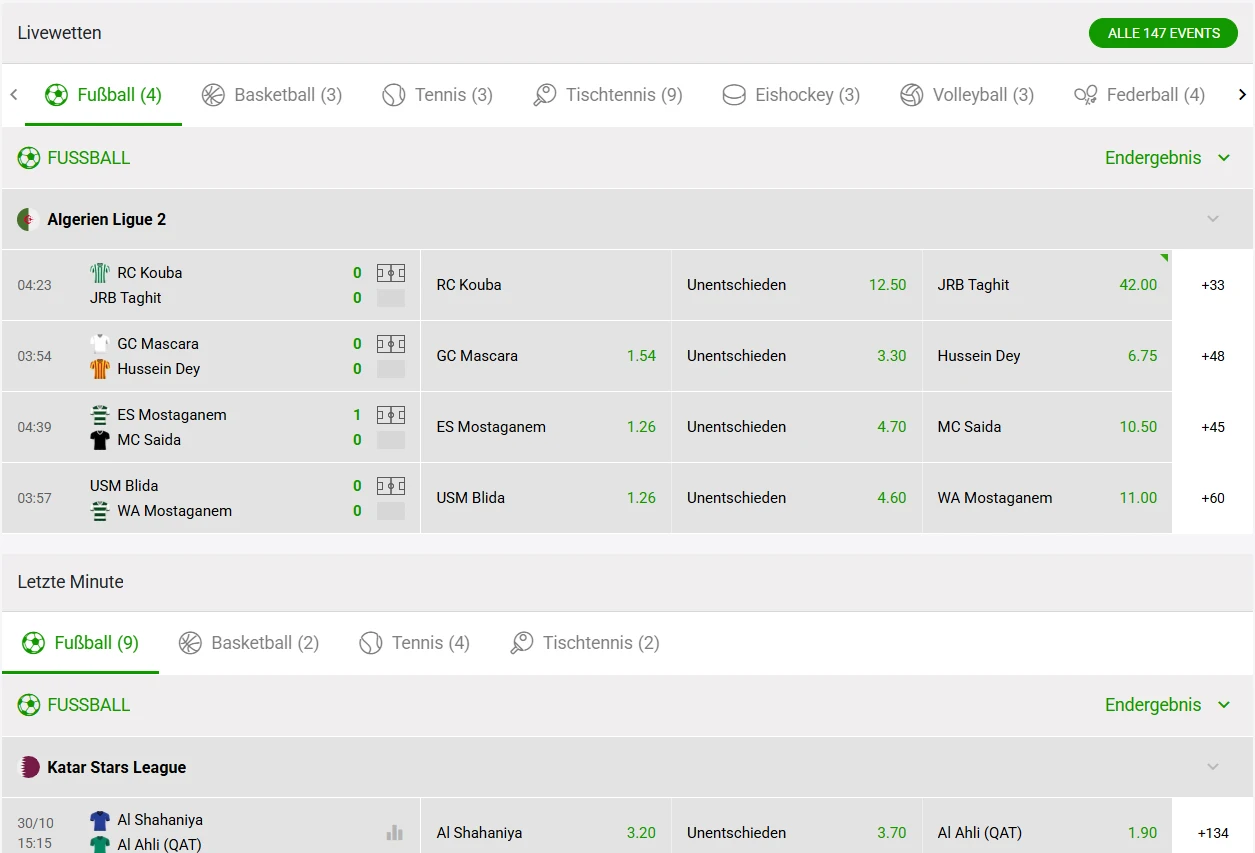The height and width of the screenshot is (853, 1255).
Task: Open the Endergebnis dropdown in Letzte Minute section
Action: click(x=1167, y=705)
